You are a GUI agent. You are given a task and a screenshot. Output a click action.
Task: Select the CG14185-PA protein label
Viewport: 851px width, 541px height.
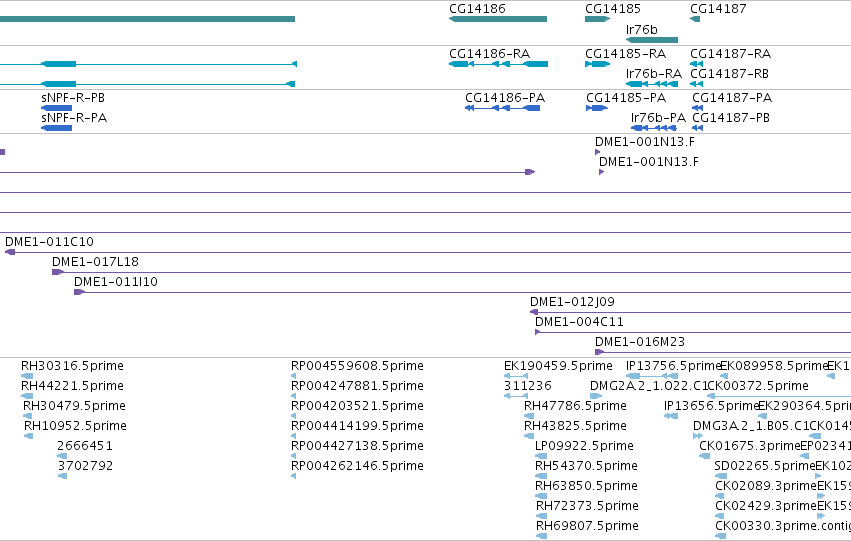click(626, 98)
